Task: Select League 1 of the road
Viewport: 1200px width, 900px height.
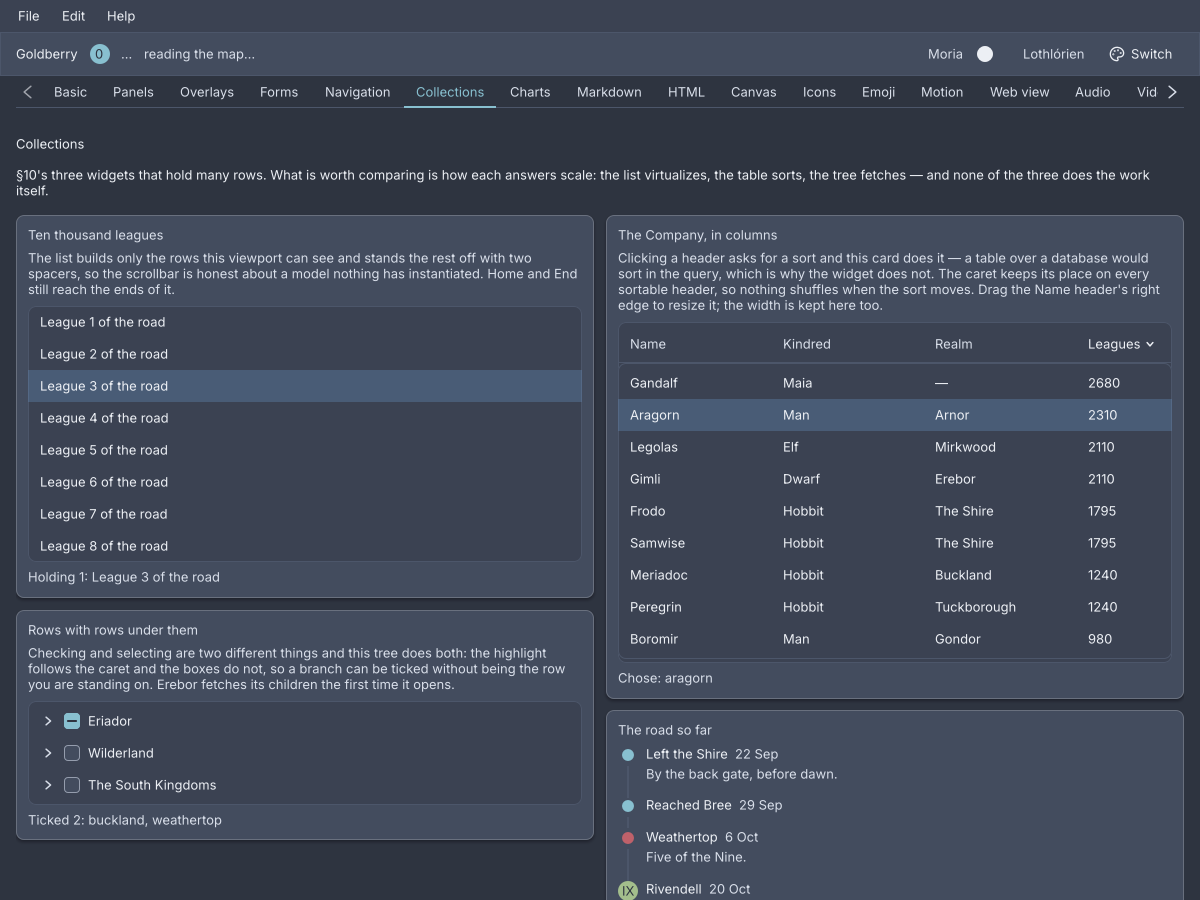Action: coord(305,322)
